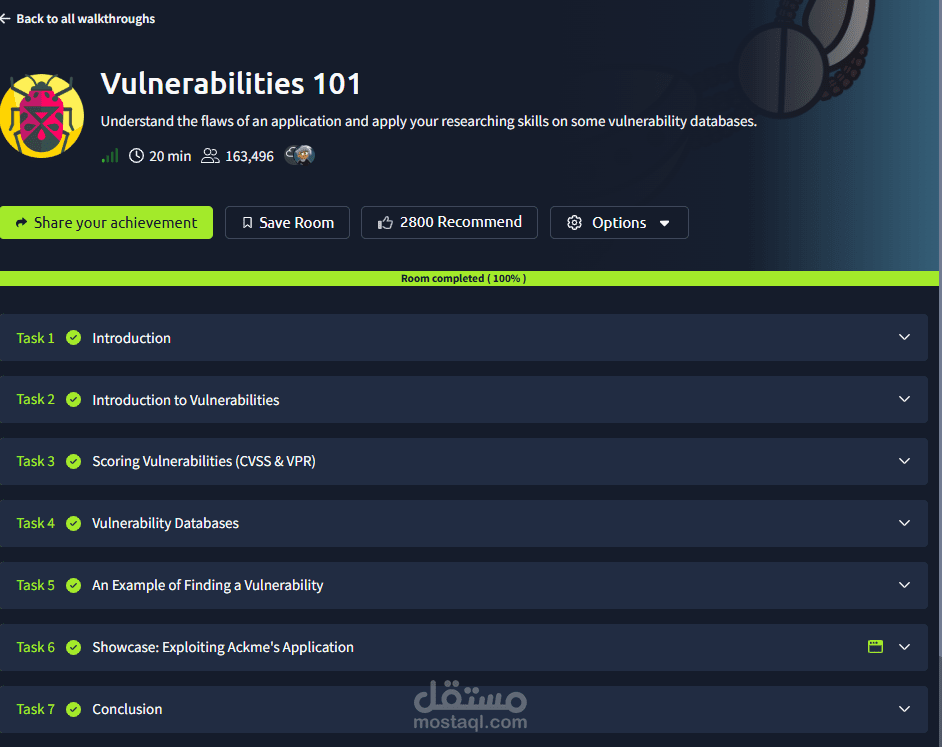Click the gear icon in Options button

click(x=574, y=222)
